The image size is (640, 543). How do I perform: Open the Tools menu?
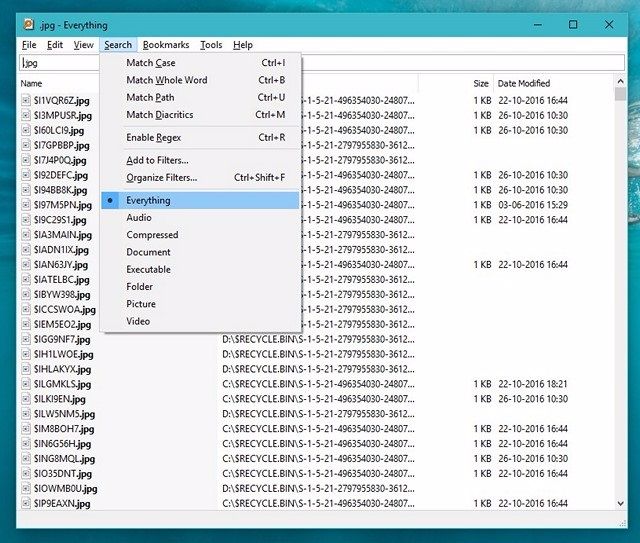[211, 45]
